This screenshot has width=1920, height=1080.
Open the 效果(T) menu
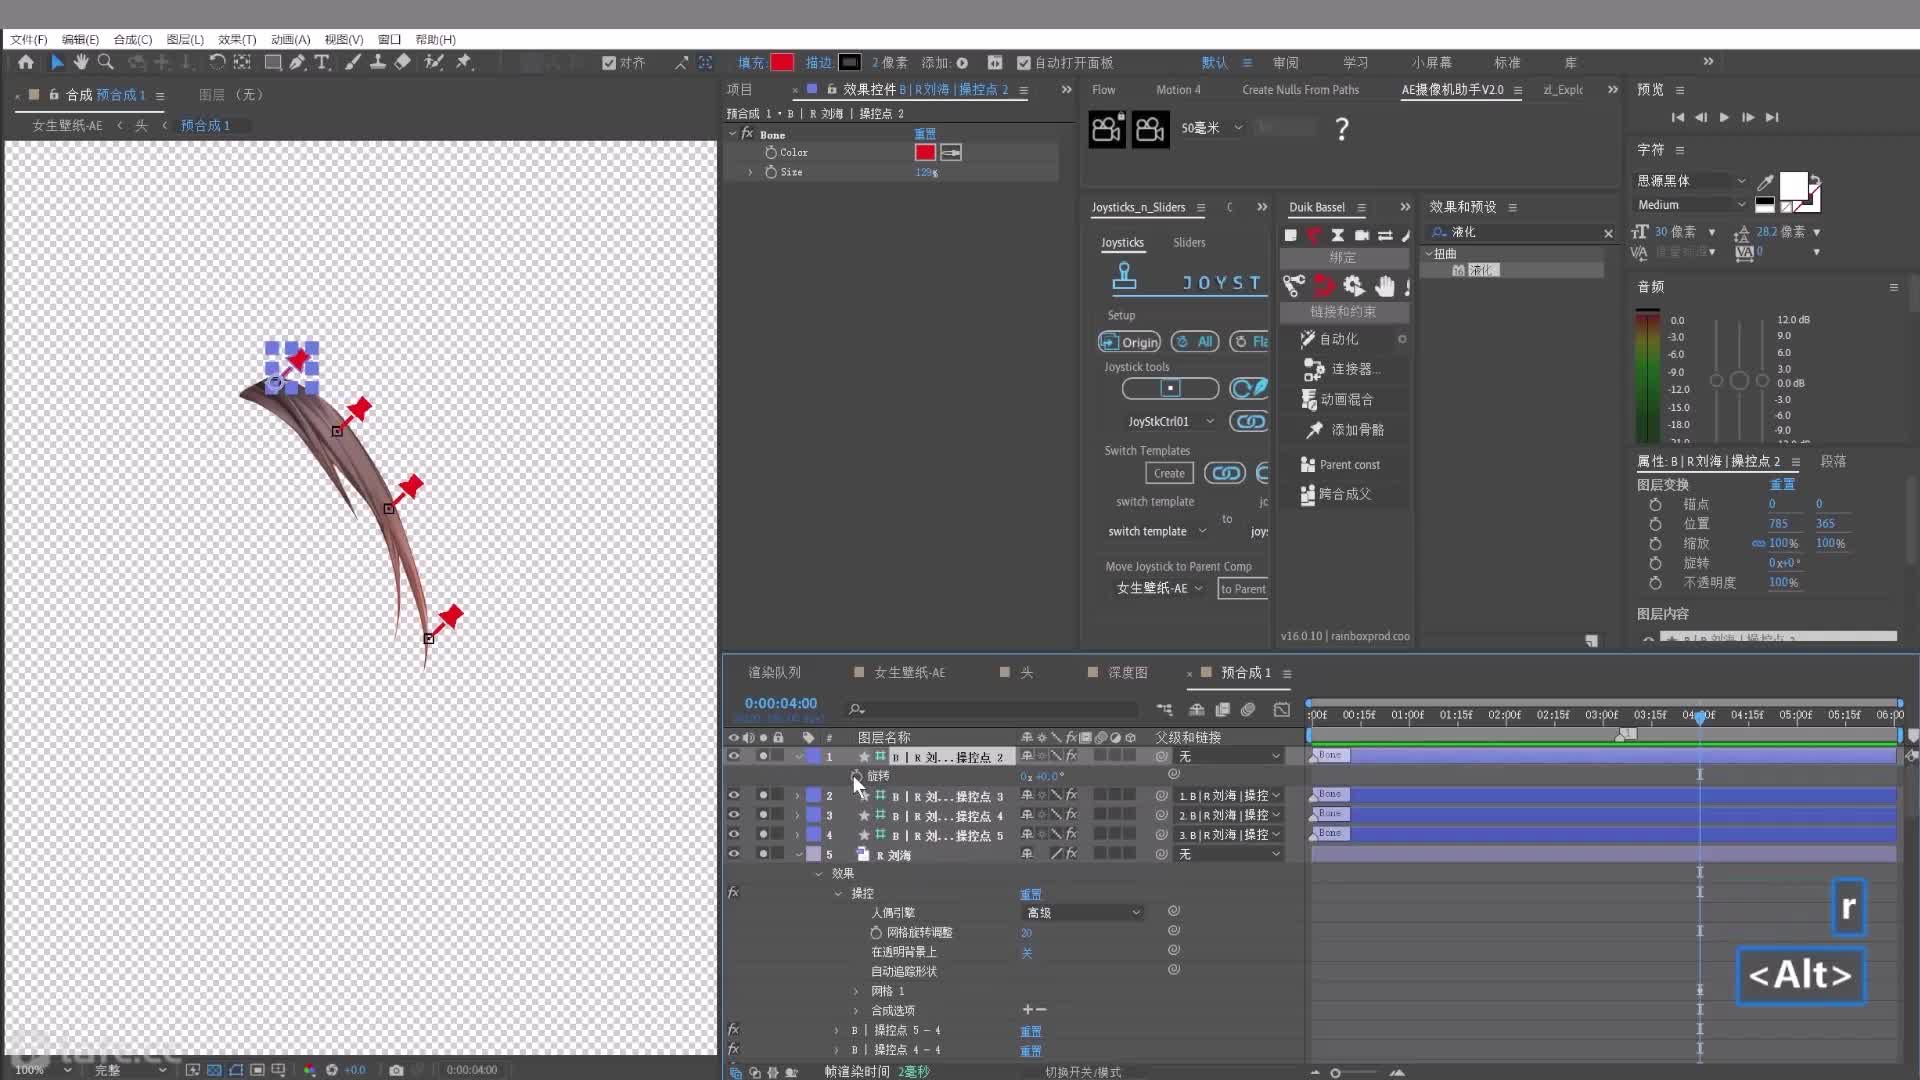237,39
